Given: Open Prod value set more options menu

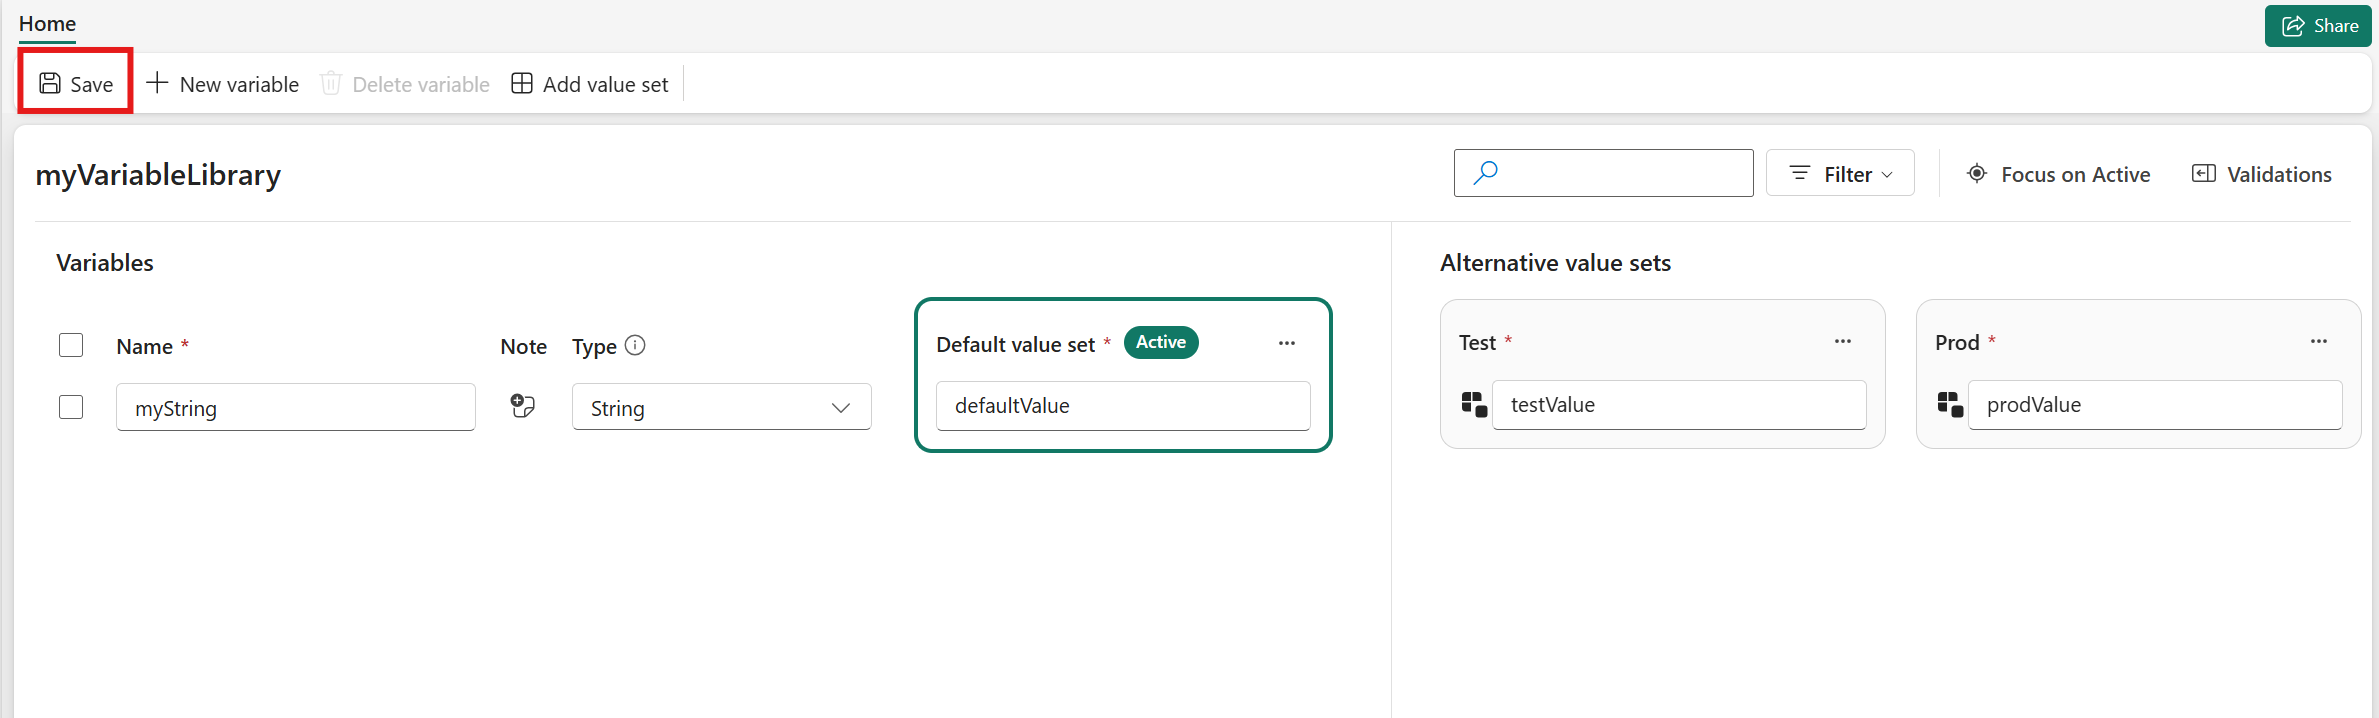Looking at the screenshot, I should tap(2319, 342).
